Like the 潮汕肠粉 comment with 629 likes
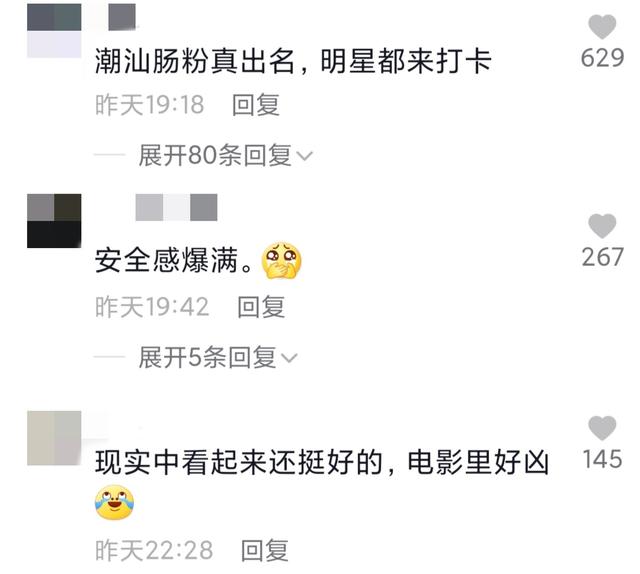 [x=602, y=27]
